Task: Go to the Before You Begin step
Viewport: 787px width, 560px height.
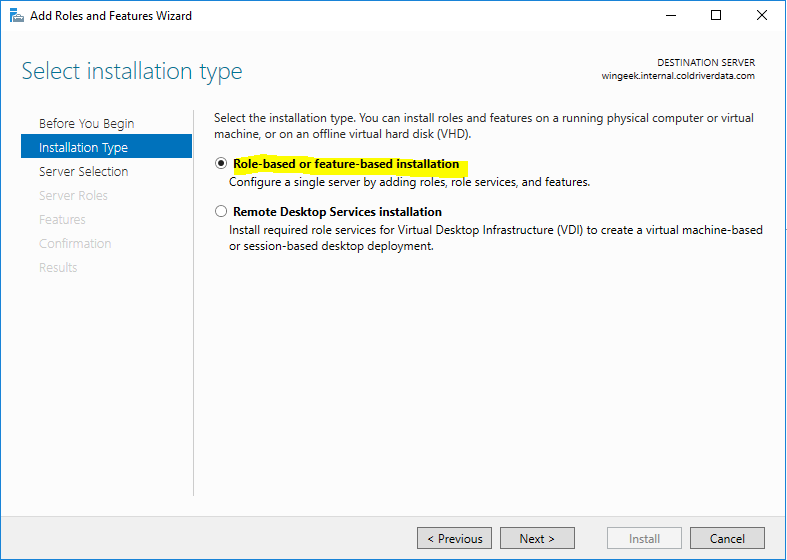Action: click(86, 124)
